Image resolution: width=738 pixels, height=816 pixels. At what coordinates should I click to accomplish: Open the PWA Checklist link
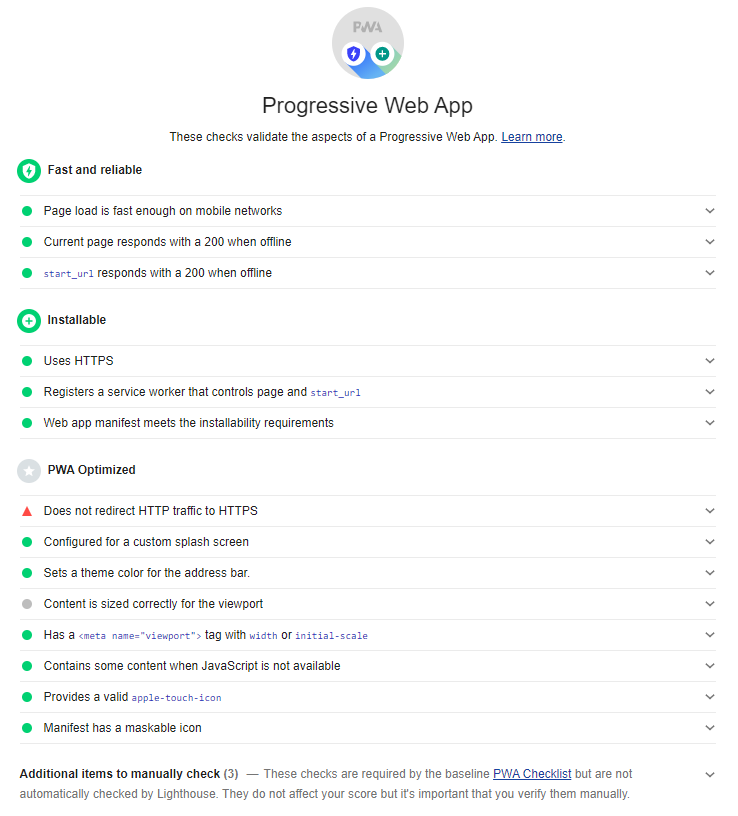tap(532, 774)
